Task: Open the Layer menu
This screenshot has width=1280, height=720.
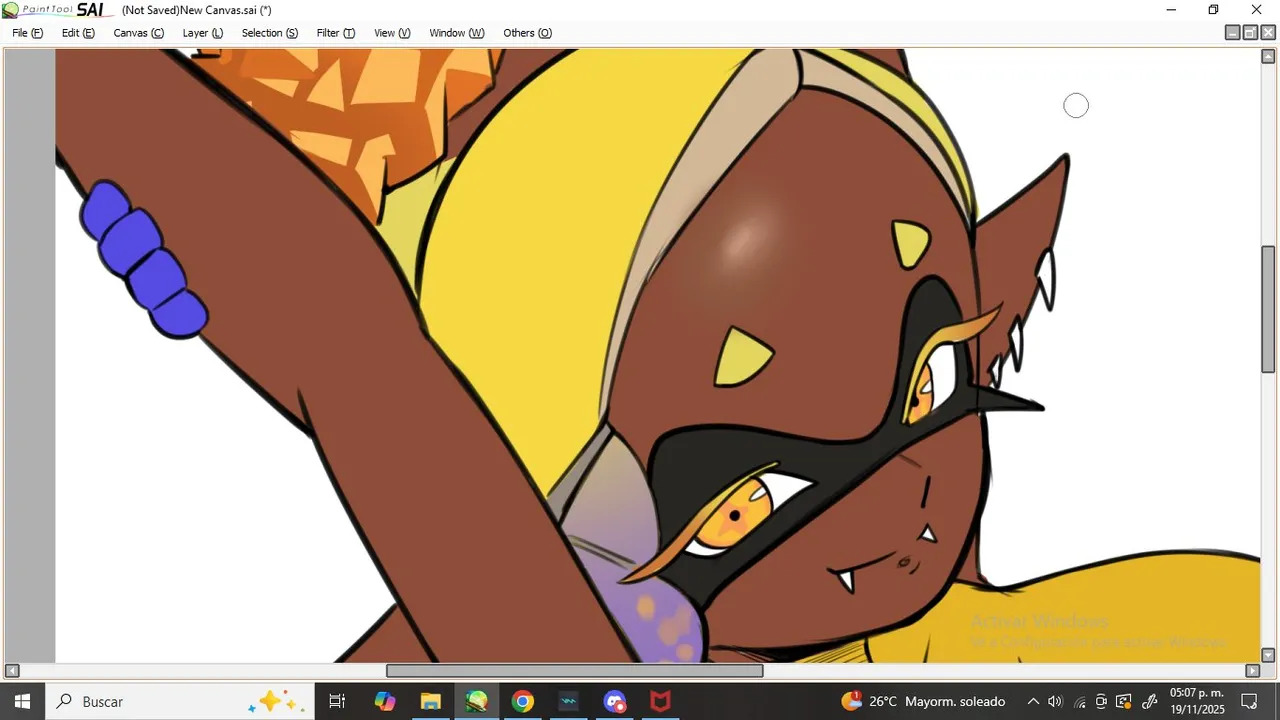Action: tap(202, 33)
